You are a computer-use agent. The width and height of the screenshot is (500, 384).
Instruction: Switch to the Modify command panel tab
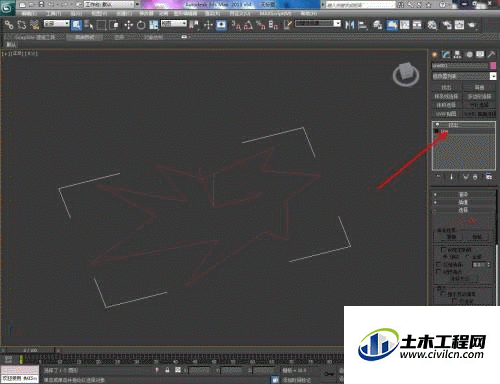[446, 54]
